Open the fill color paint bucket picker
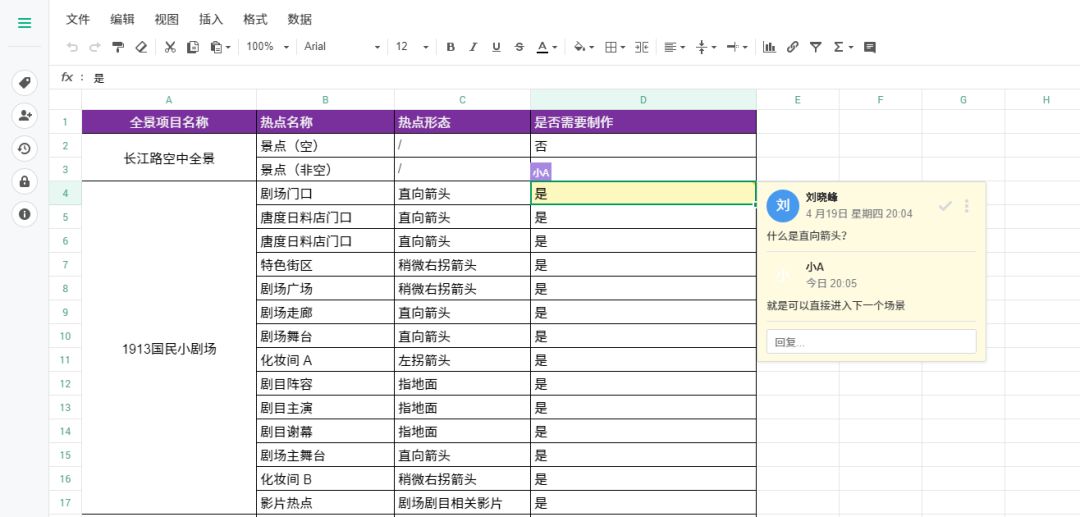Viewport: 1080px width, 517px height. pyautogui.click(x=583, y=47)
